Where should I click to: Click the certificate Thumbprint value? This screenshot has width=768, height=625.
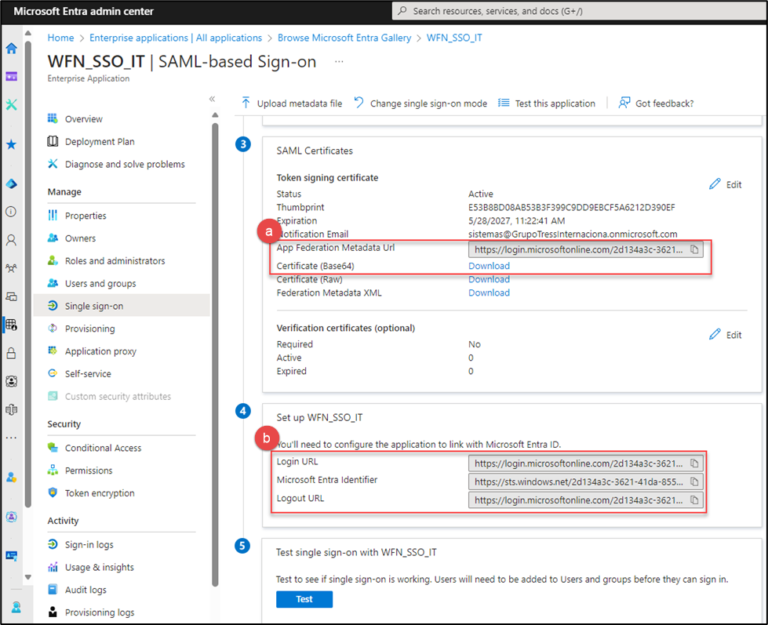point(572,207)
